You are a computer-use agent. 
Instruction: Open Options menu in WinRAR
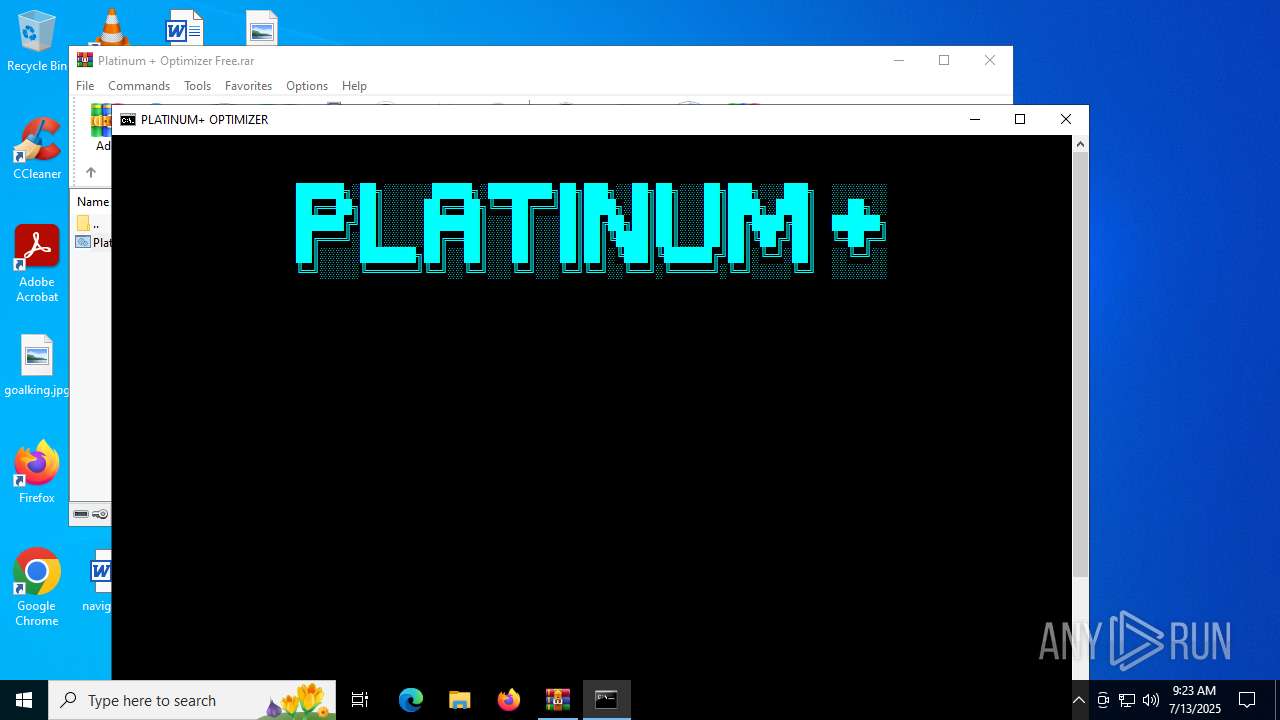[307, 86]
